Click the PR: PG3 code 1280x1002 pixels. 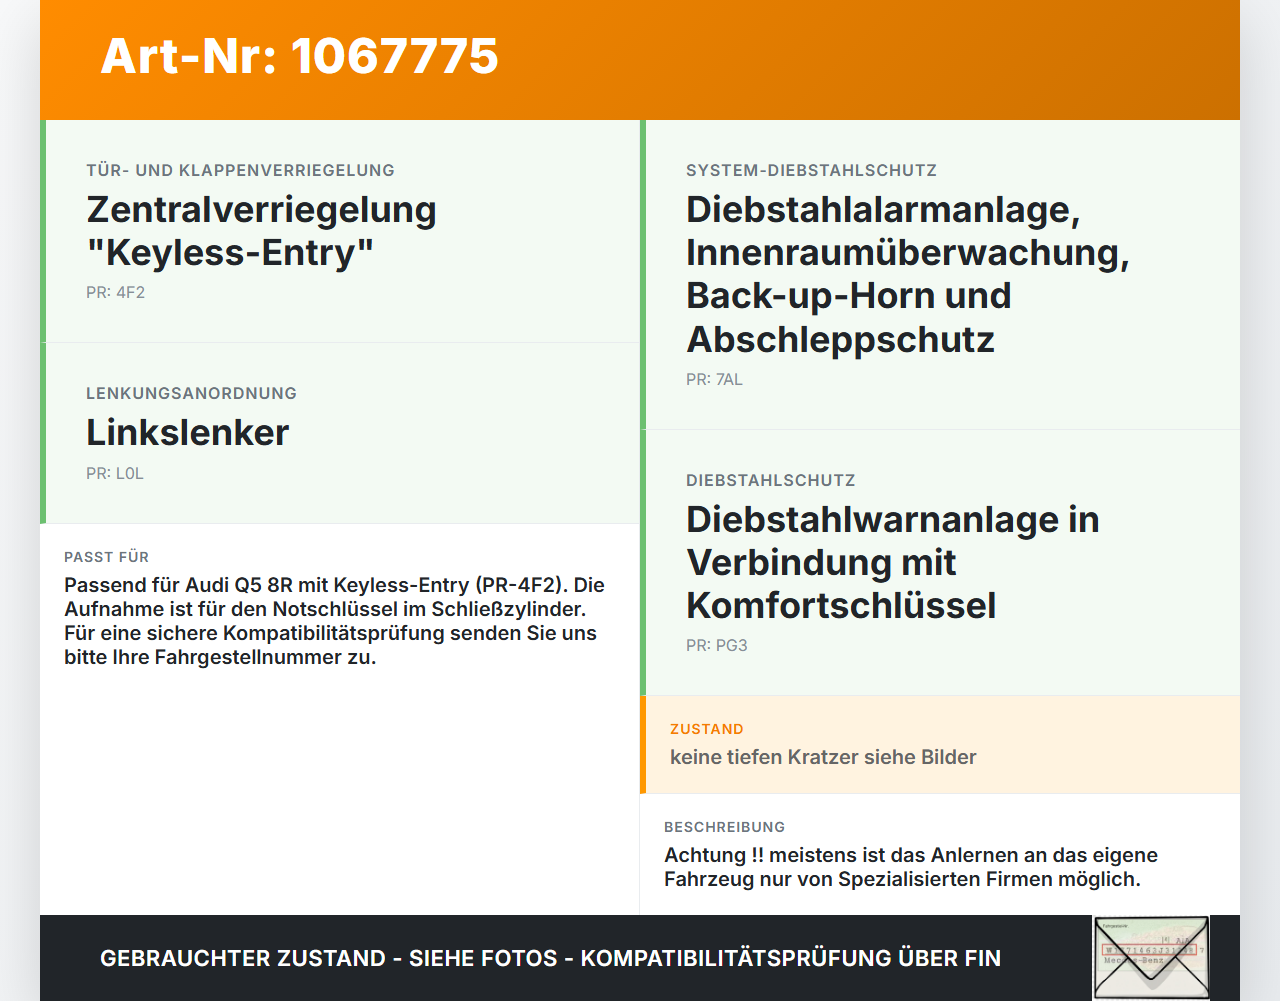[716, 646]
